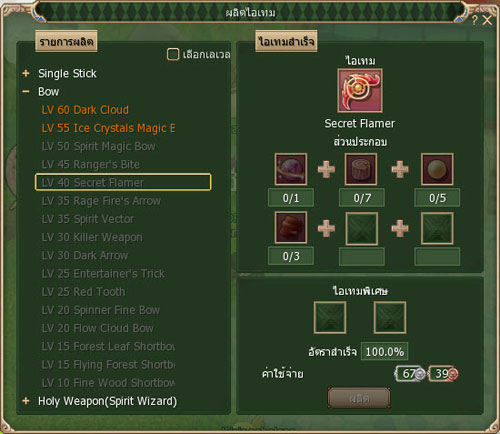Image resolution: width=500 pixels, height=434 pixels.
Task: Select LV 55 Ice Crystals Magic recipe
Action: tap(108, 128)
